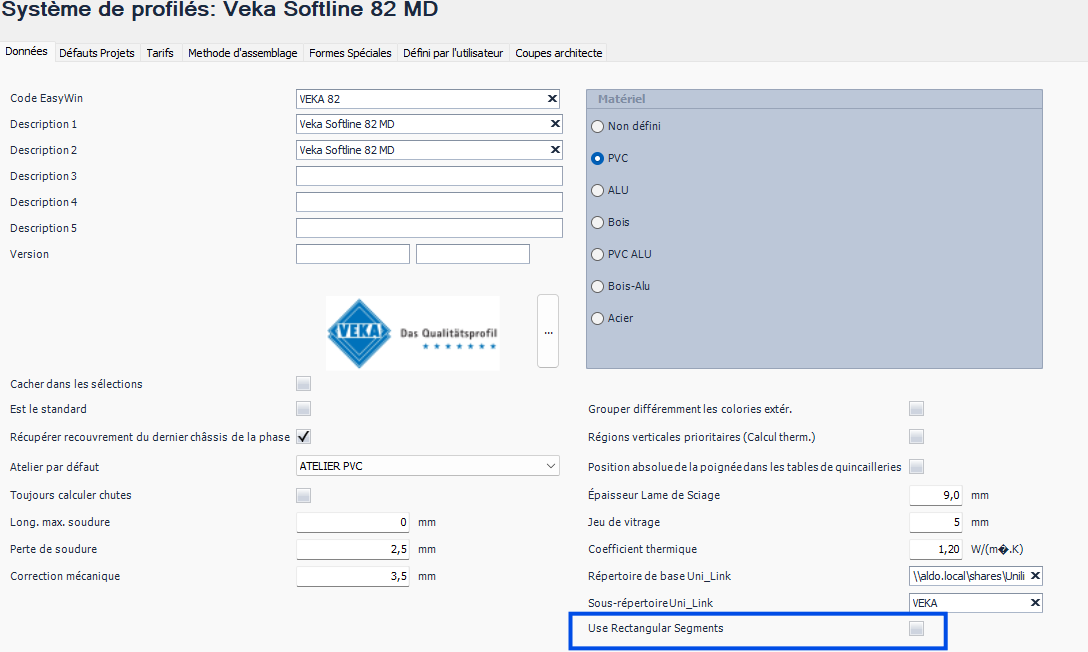The image size is (1088, 652).
Task: Click the first Version field
Action: point(352,254)
